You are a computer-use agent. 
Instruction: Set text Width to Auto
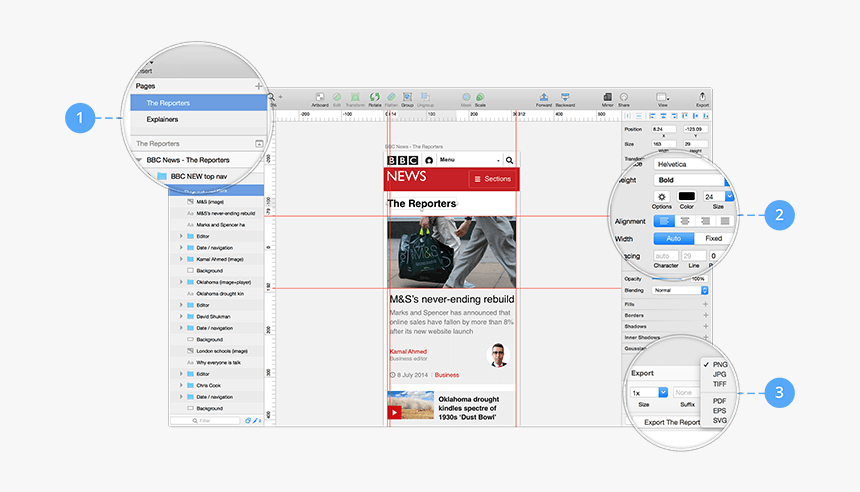click(674, 239)
